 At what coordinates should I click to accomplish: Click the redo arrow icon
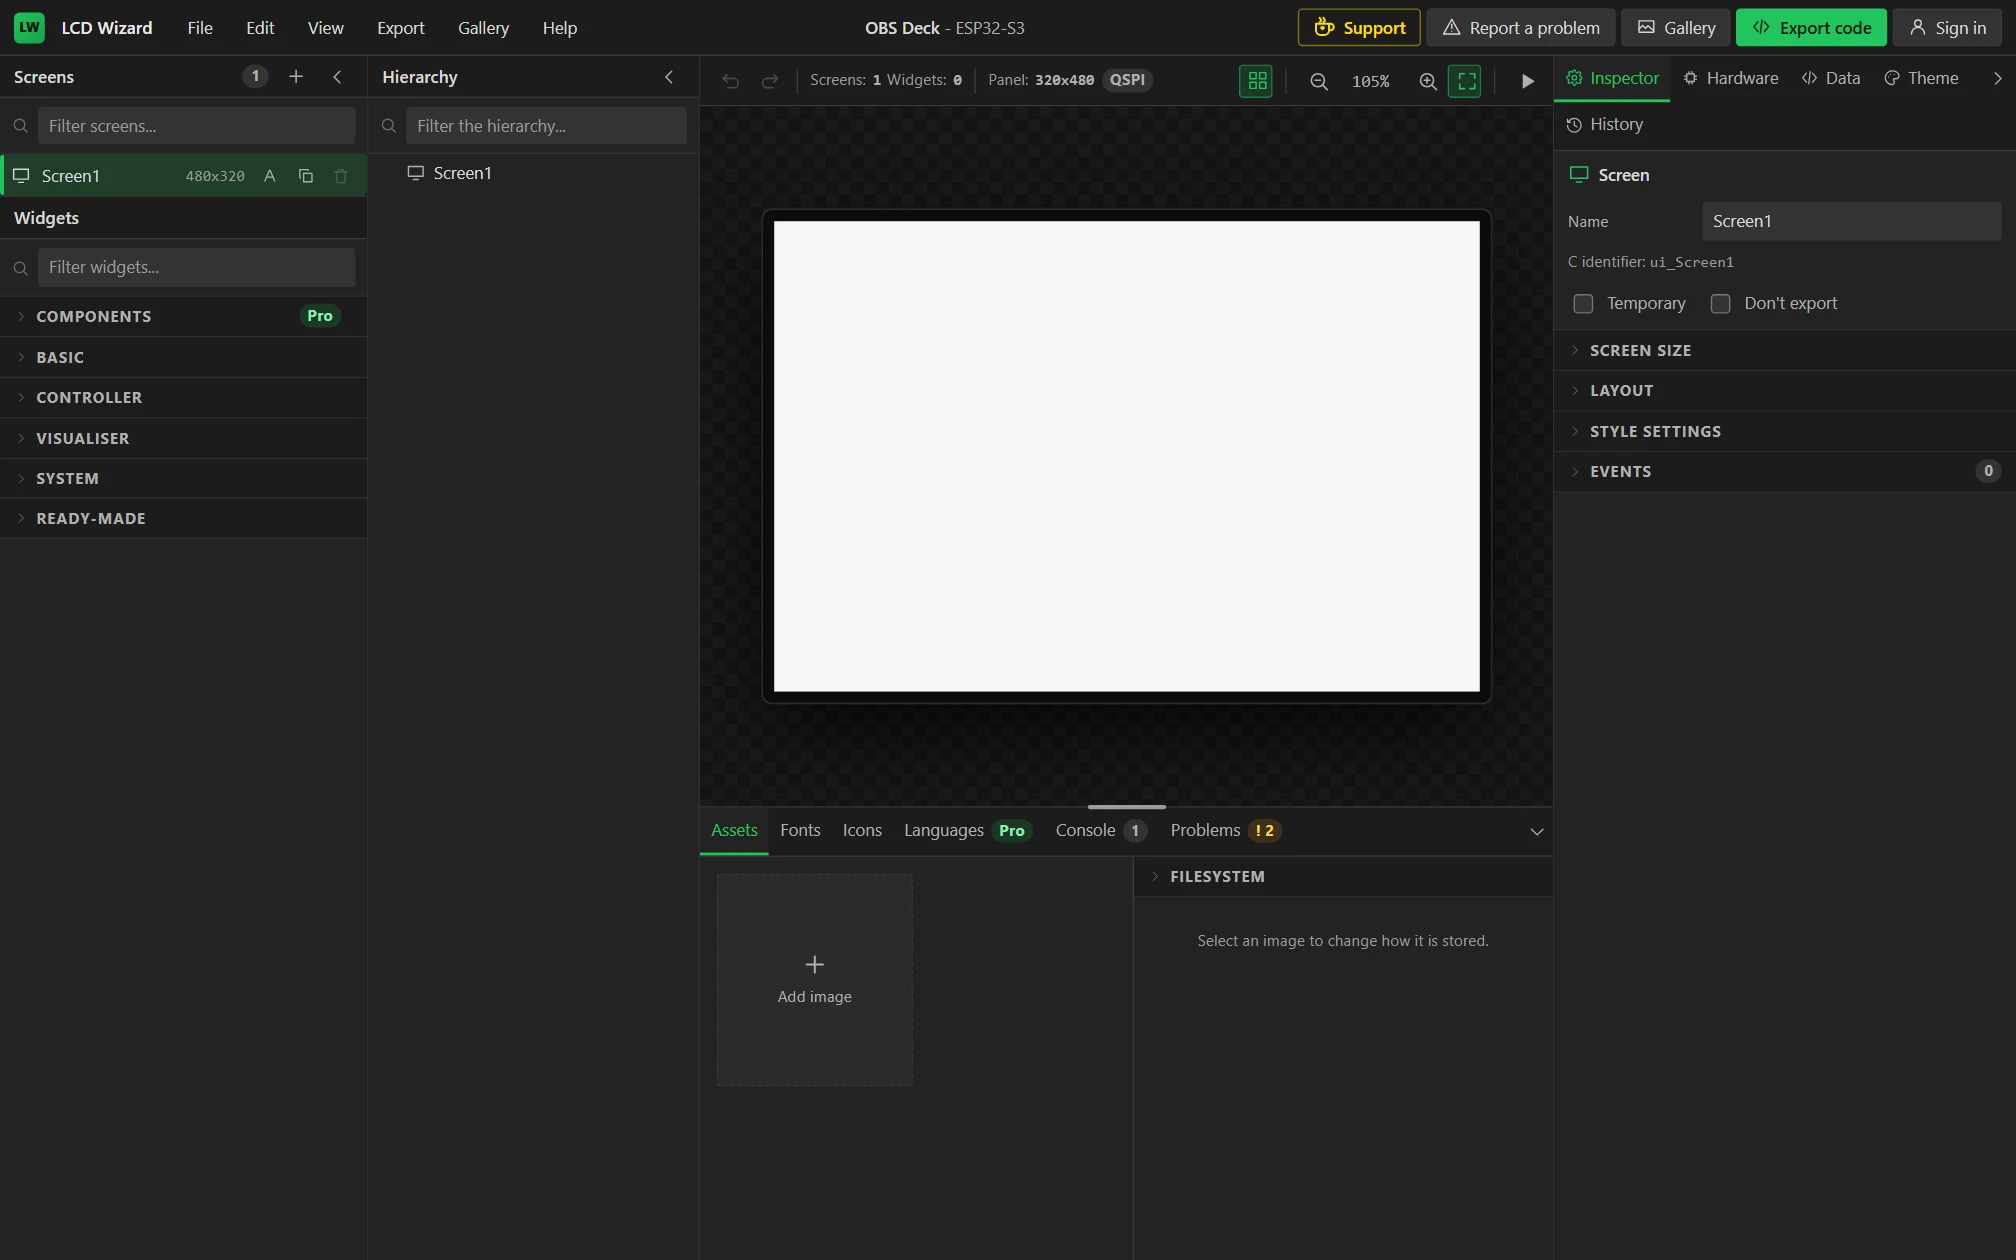(x=770, y=81)
